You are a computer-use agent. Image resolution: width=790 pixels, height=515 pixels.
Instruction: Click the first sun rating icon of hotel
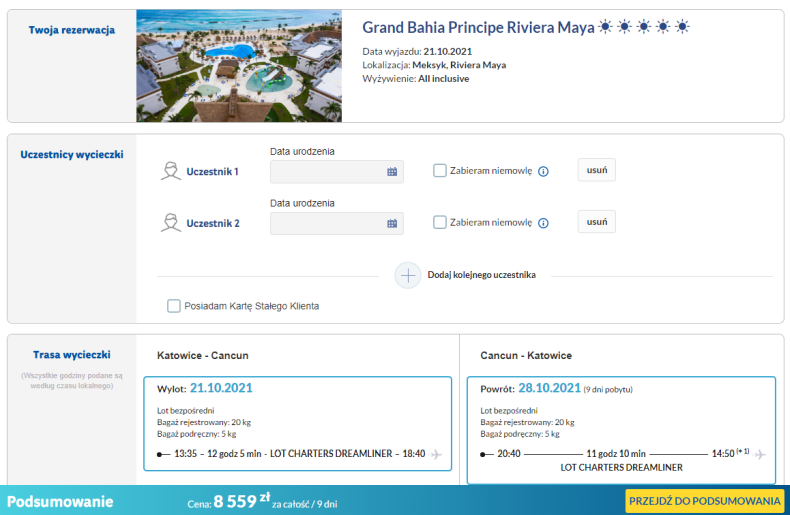pos(605,26)
